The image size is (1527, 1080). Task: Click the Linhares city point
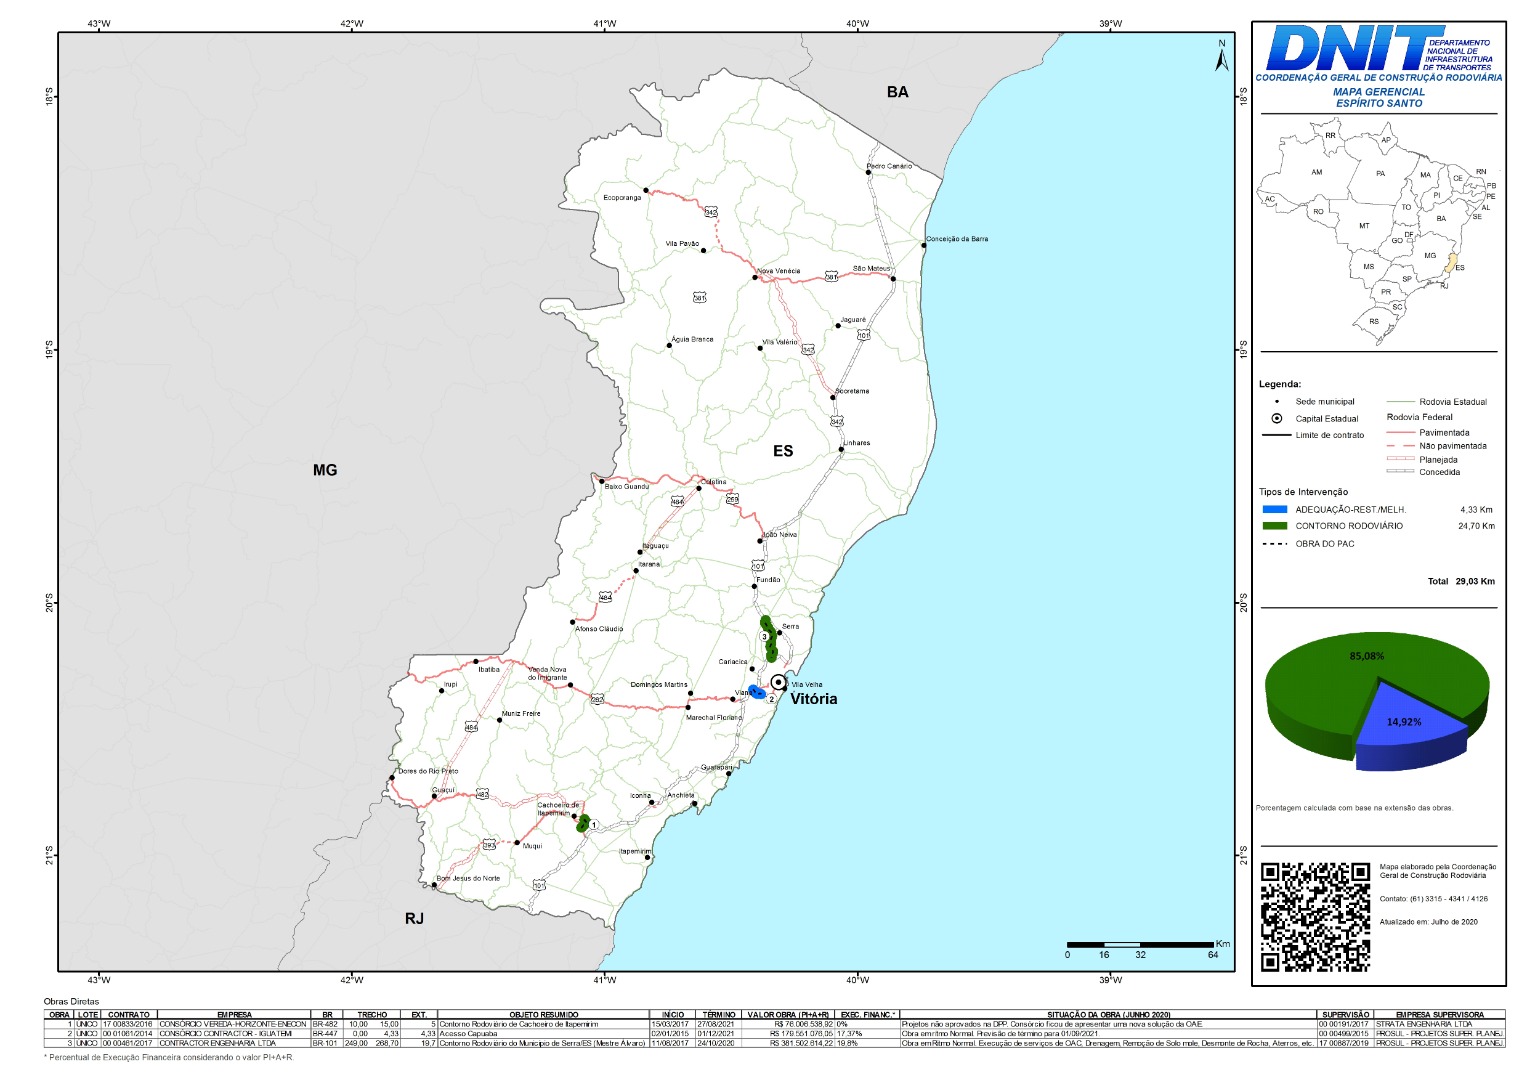[841, 449]
